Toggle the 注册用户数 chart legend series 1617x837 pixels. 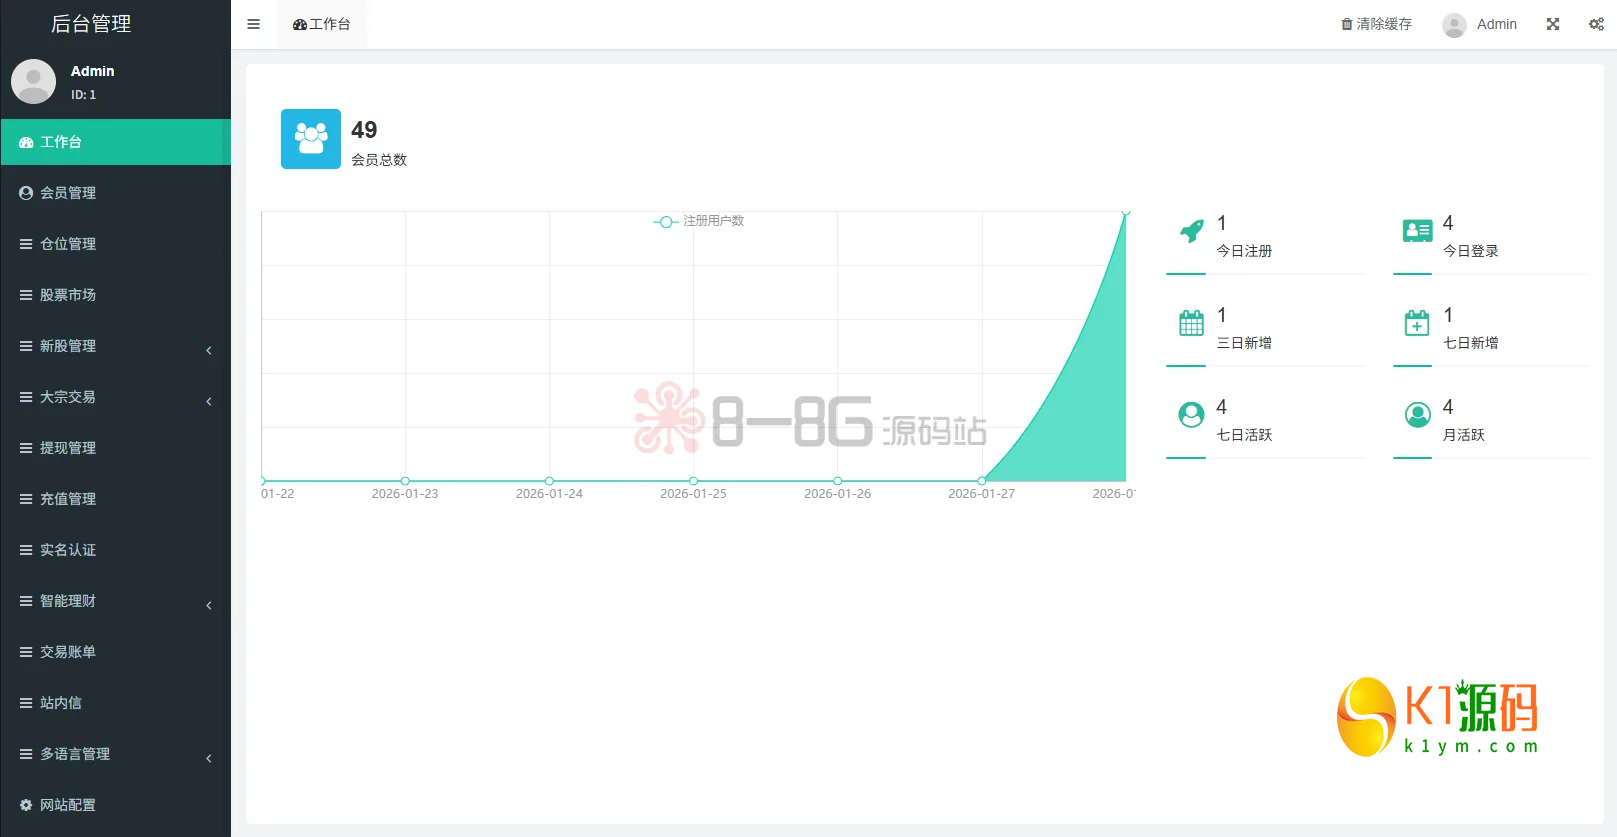click(x=699, y=221)
